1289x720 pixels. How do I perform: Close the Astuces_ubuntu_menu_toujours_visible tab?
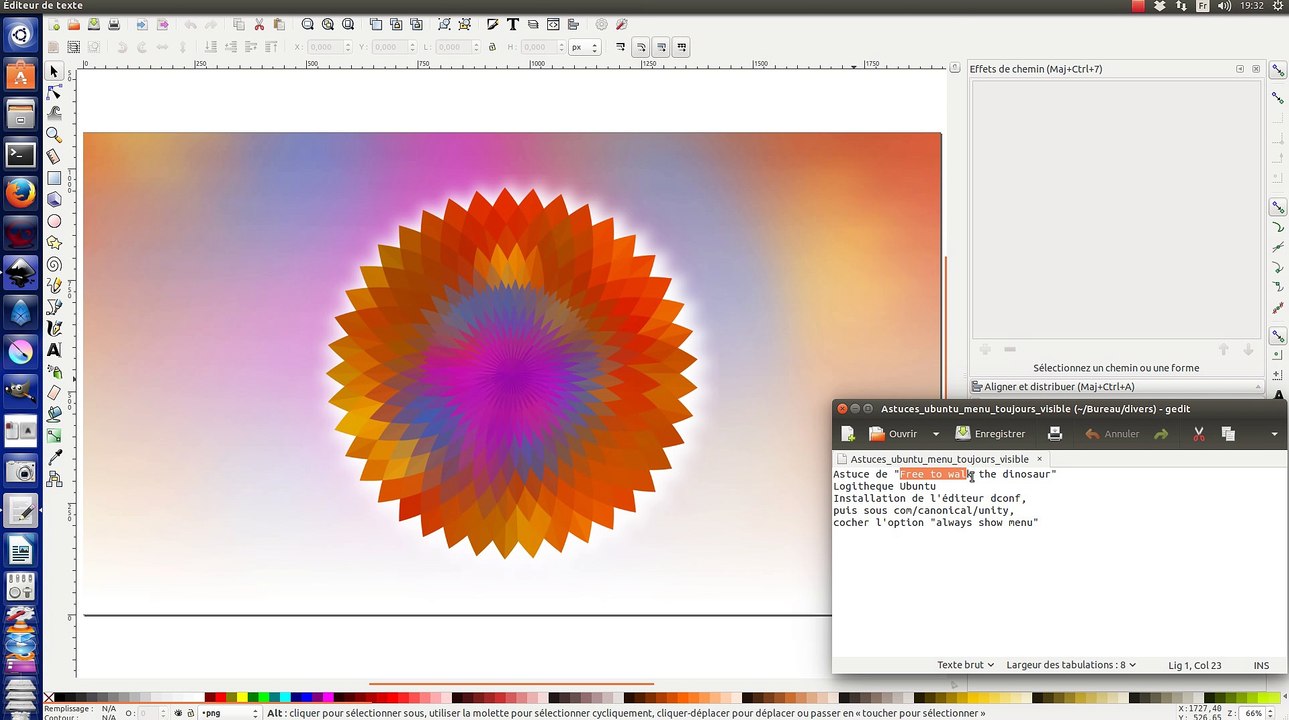1039,459
